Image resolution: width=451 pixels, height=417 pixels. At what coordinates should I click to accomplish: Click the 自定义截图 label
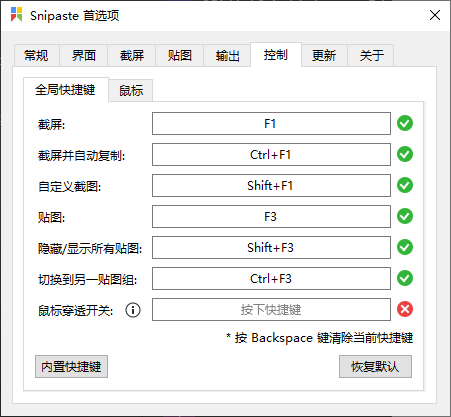pos(69,186)
